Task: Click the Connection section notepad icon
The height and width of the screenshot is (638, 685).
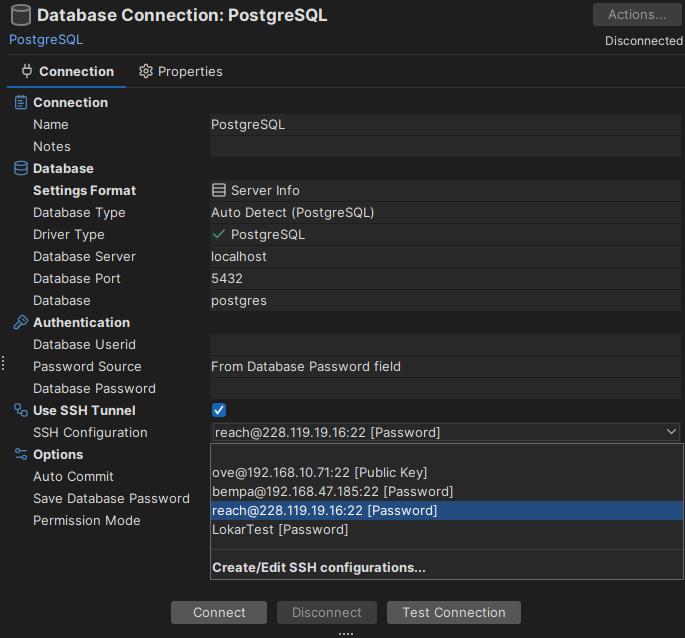Action: [x=21, y=102]
